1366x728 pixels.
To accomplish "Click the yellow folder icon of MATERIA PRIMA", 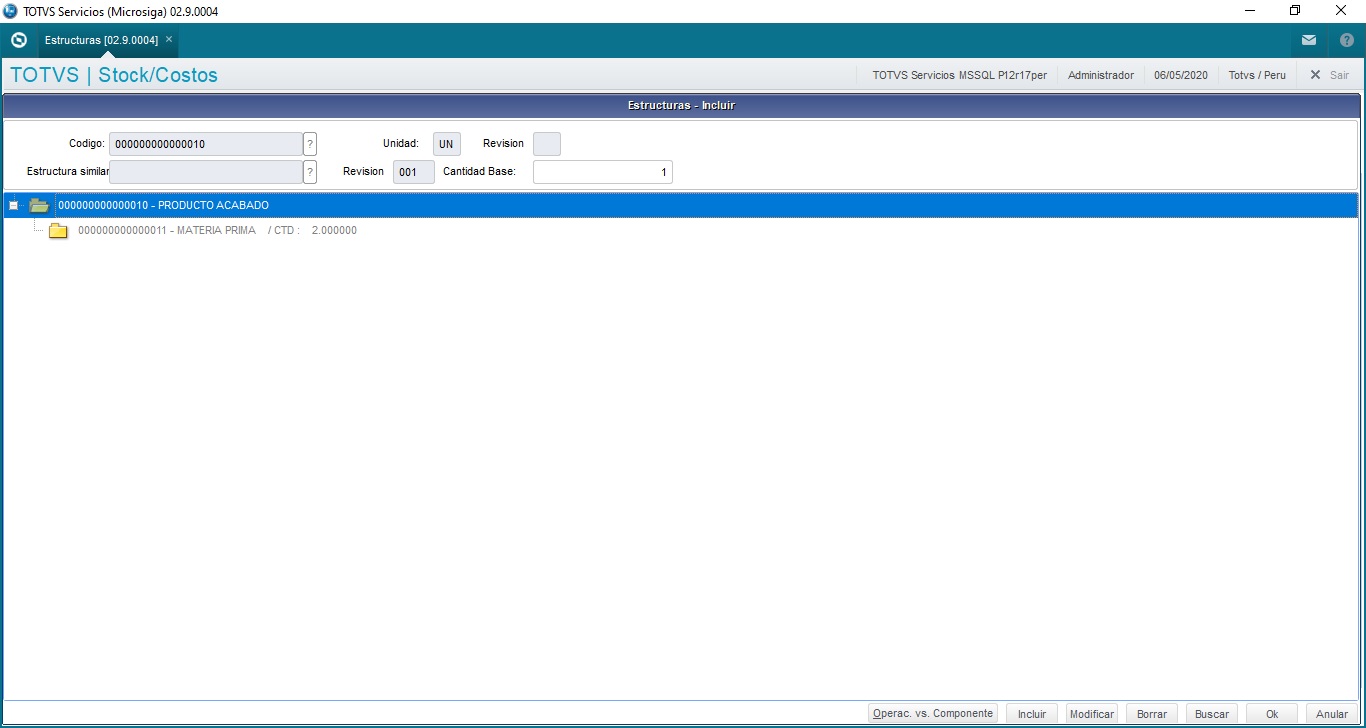I will click(x=59, y=231).
